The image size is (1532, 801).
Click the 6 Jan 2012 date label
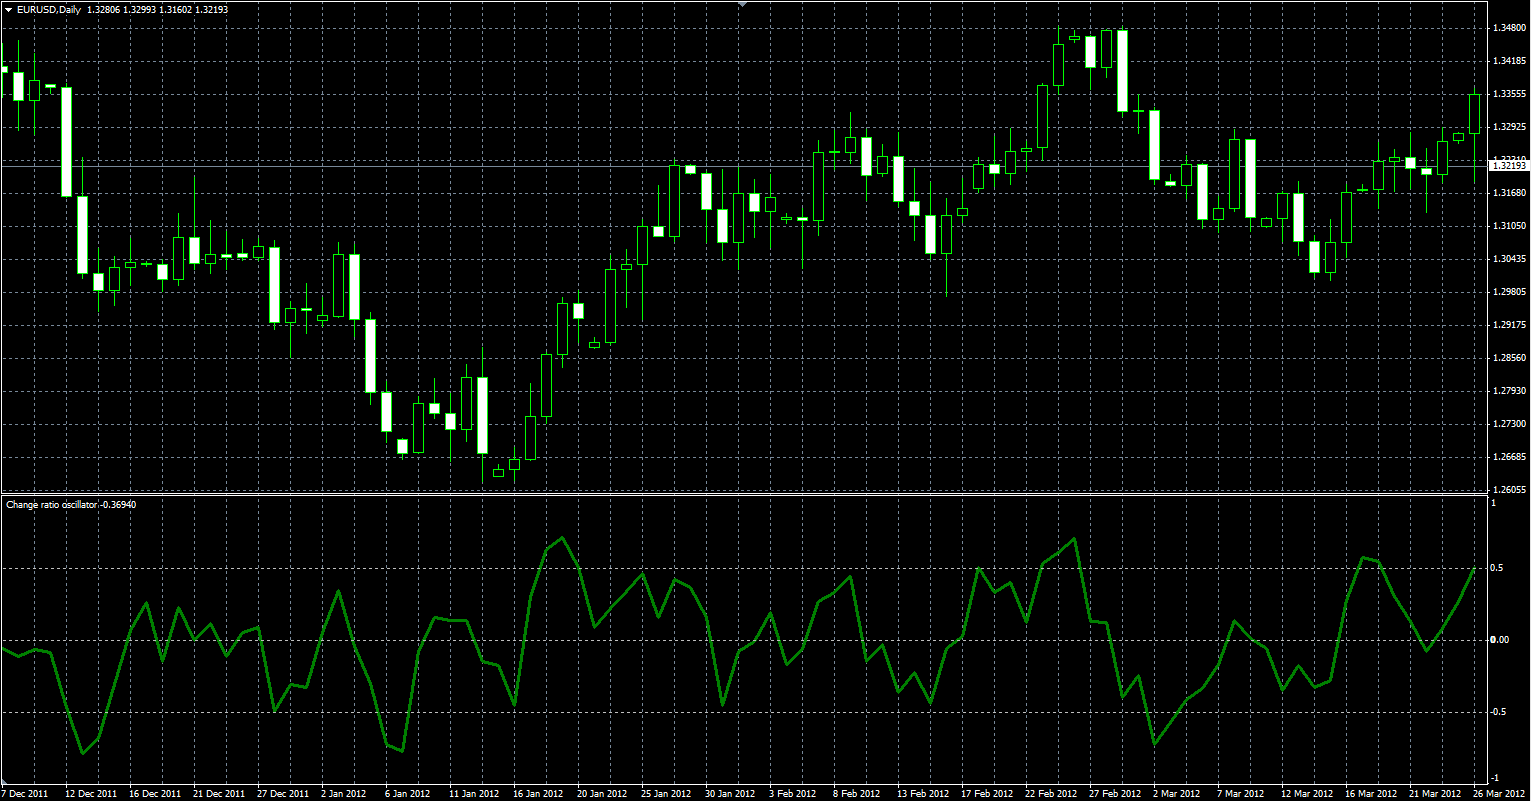click(x=409, y=793)
